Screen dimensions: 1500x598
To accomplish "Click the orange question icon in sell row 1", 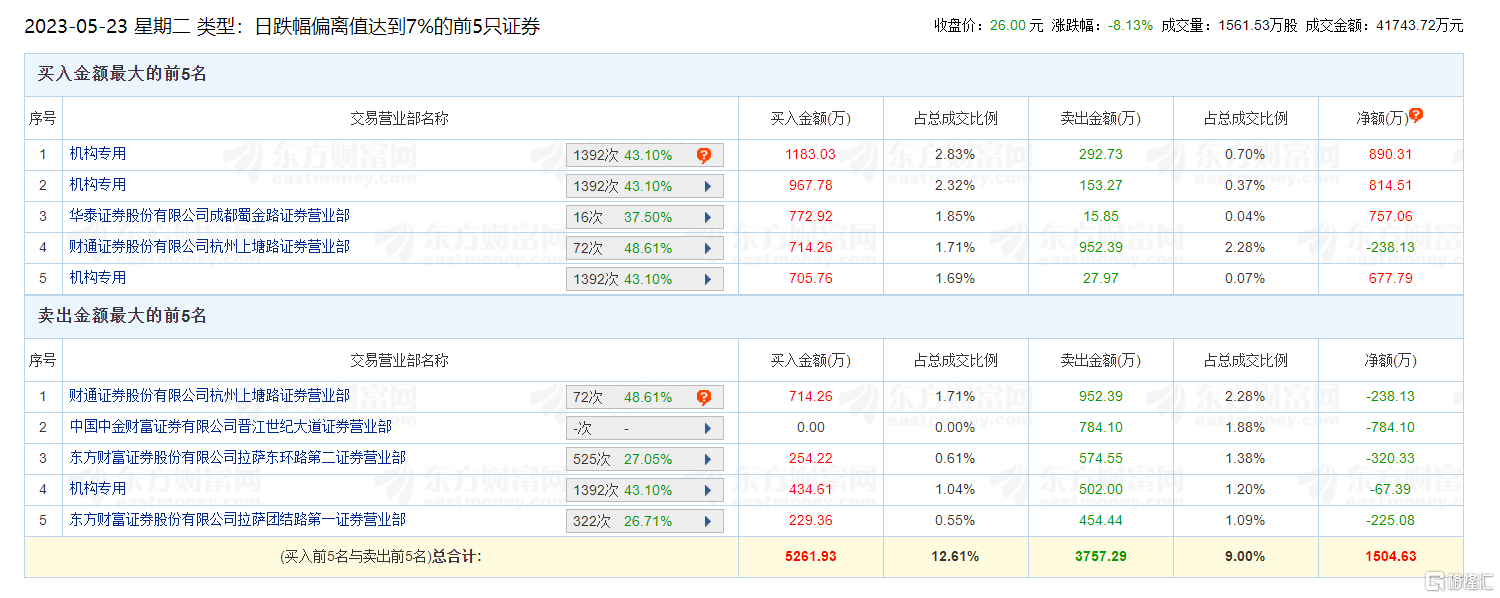I will pyautogui.click(x=704, y=397).
